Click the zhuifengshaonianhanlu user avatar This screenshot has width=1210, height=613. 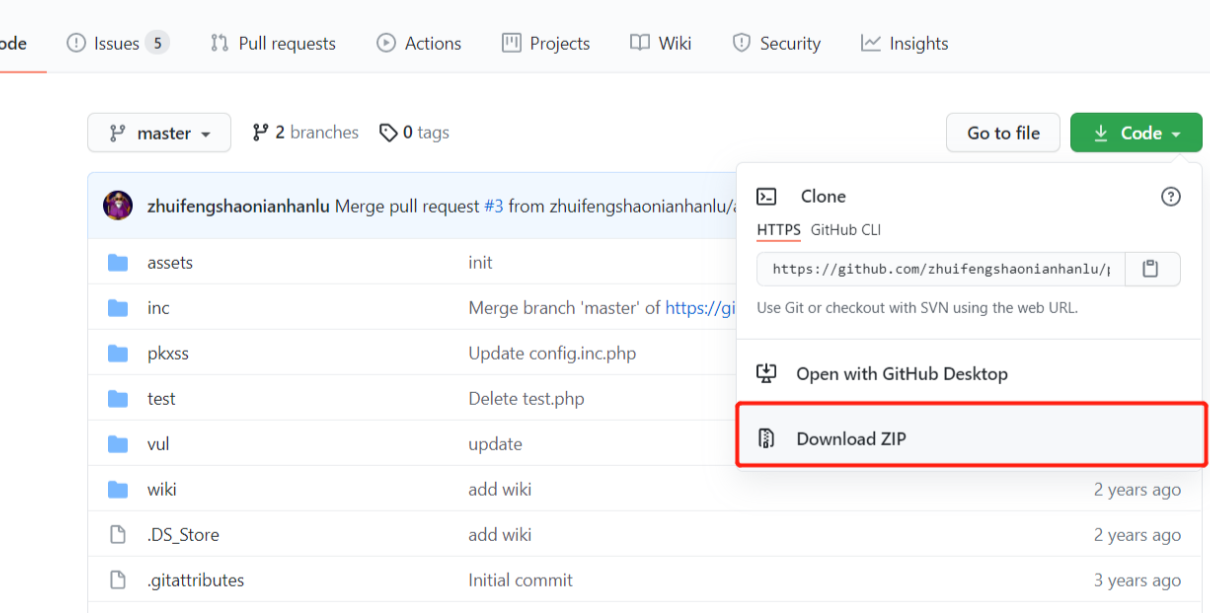point(118,206)
